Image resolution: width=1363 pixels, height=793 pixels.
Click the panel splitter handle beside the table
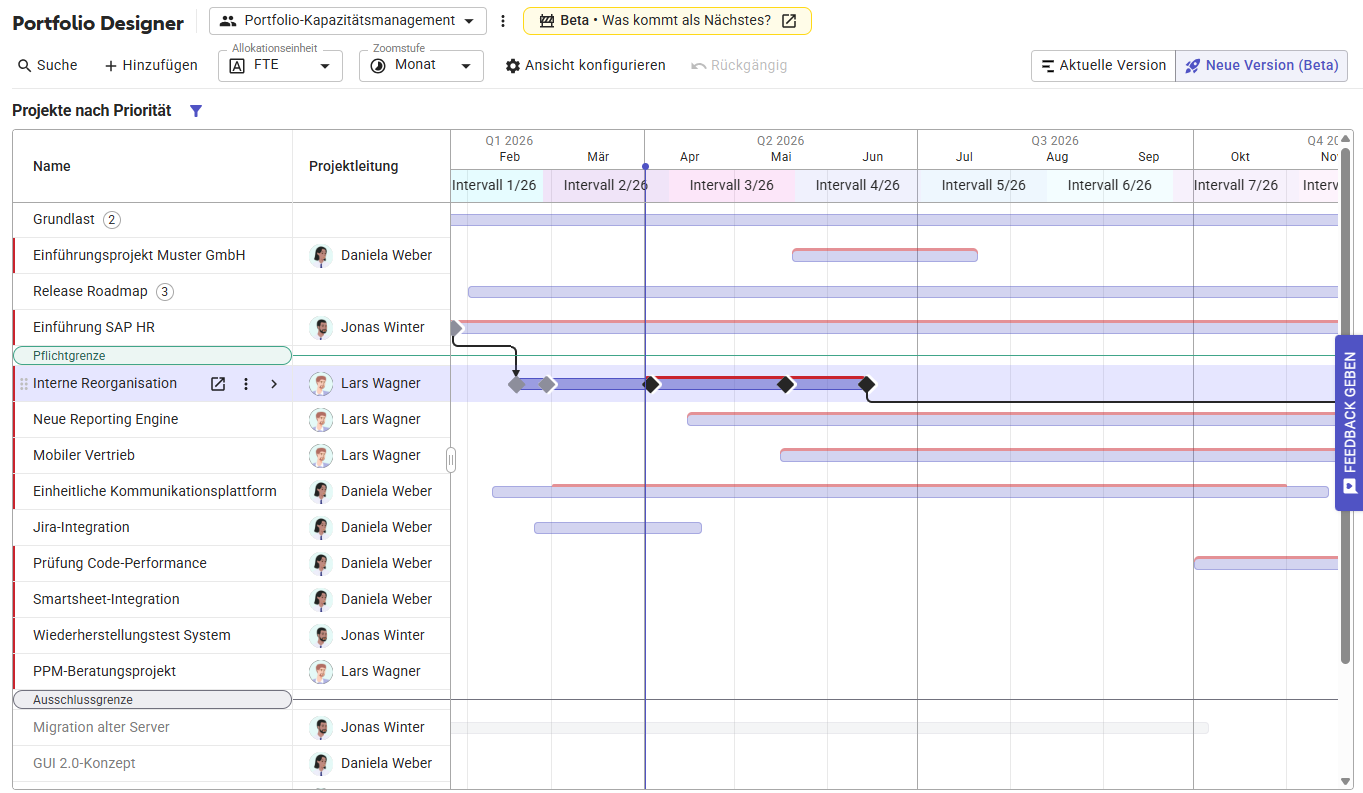[451, 460]
